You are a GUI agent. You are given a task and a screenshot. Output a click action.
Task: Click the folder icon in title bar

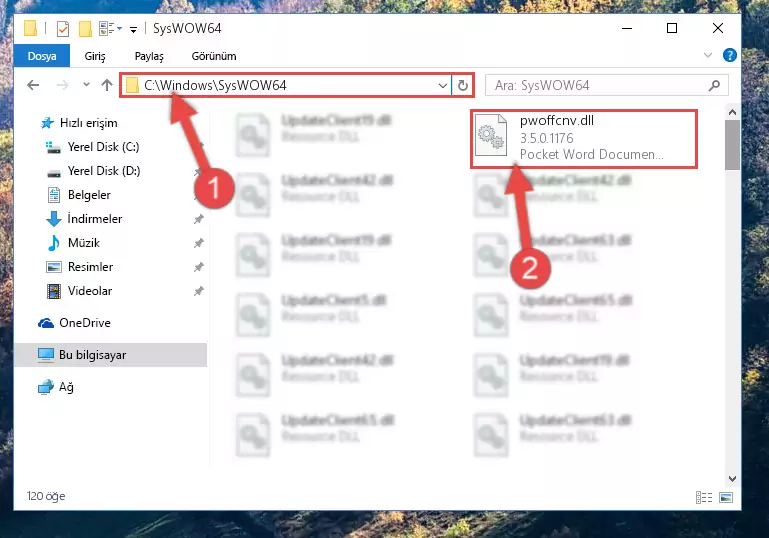pos(30,28)
